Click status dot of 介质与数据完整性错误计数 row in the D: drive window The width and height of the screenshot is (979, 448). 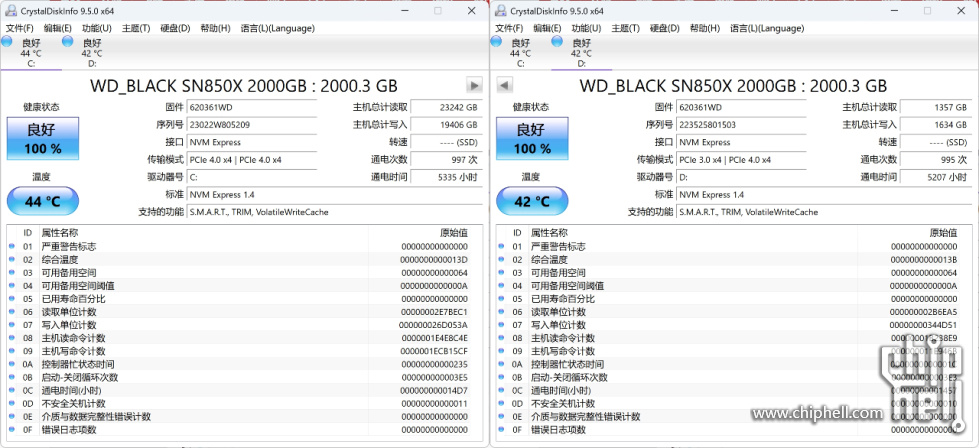(501, 417)
